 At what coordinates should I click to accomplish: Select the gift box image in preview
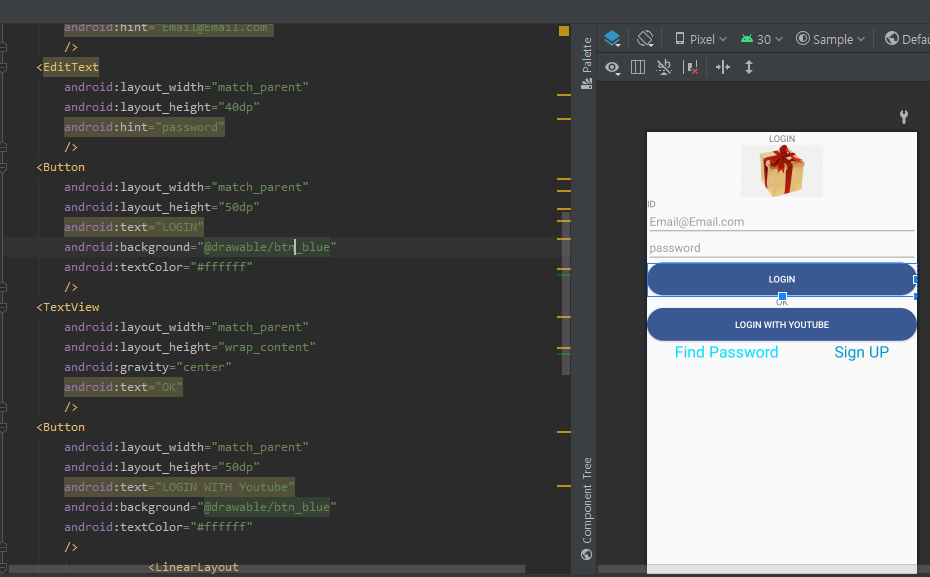pyautogui.click(x=782, y=171)
